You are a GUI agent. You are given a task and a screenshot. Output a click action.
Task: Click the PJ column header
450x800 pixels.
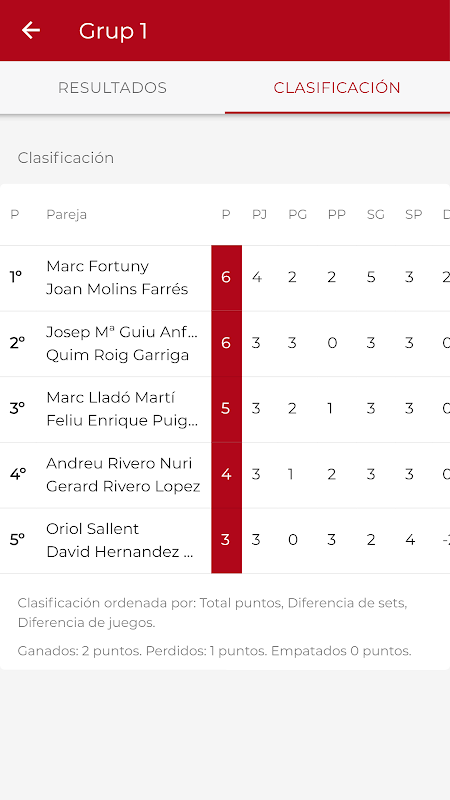(259, 215)
